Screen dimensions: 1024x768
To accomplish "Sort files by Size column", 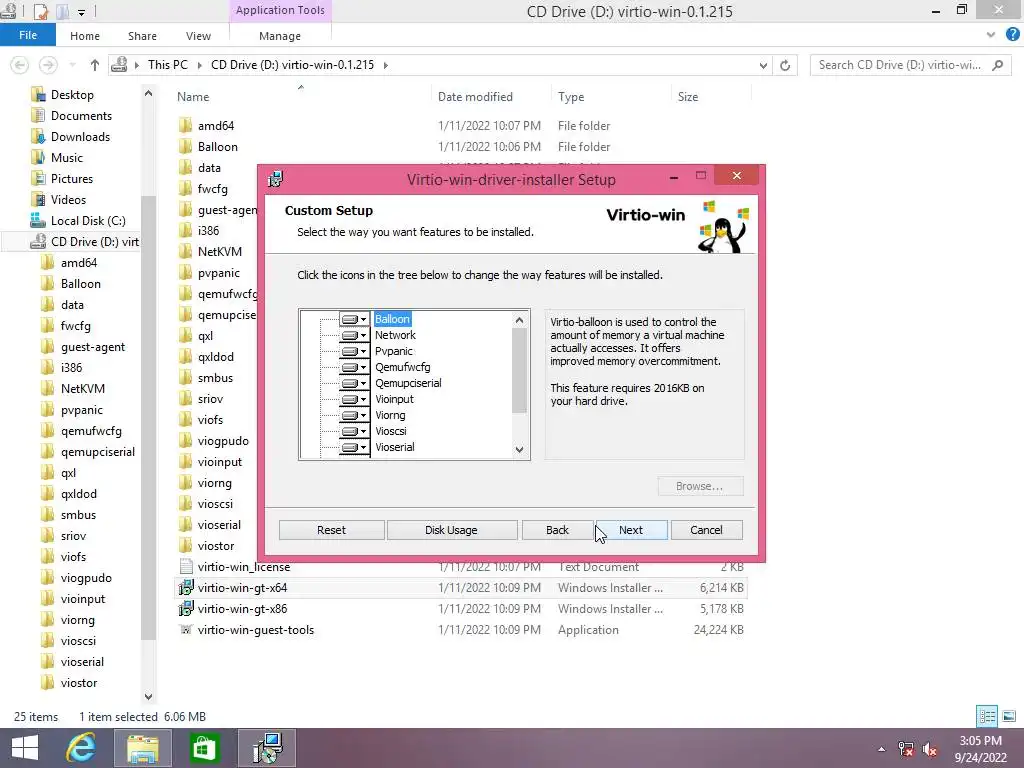I will pos(688,97).
